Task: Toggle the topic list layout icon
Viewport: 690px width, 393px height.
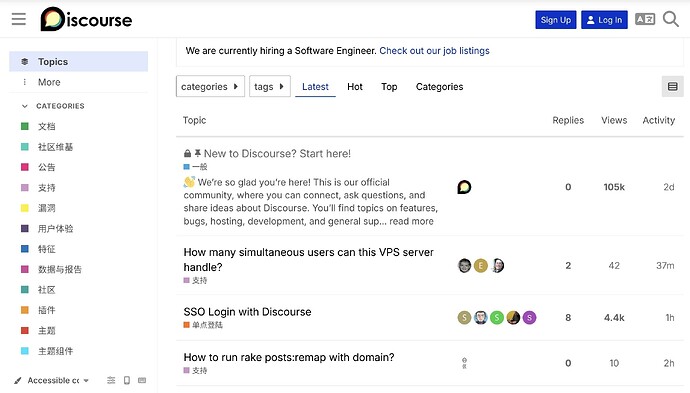Action: pos(672,86)
